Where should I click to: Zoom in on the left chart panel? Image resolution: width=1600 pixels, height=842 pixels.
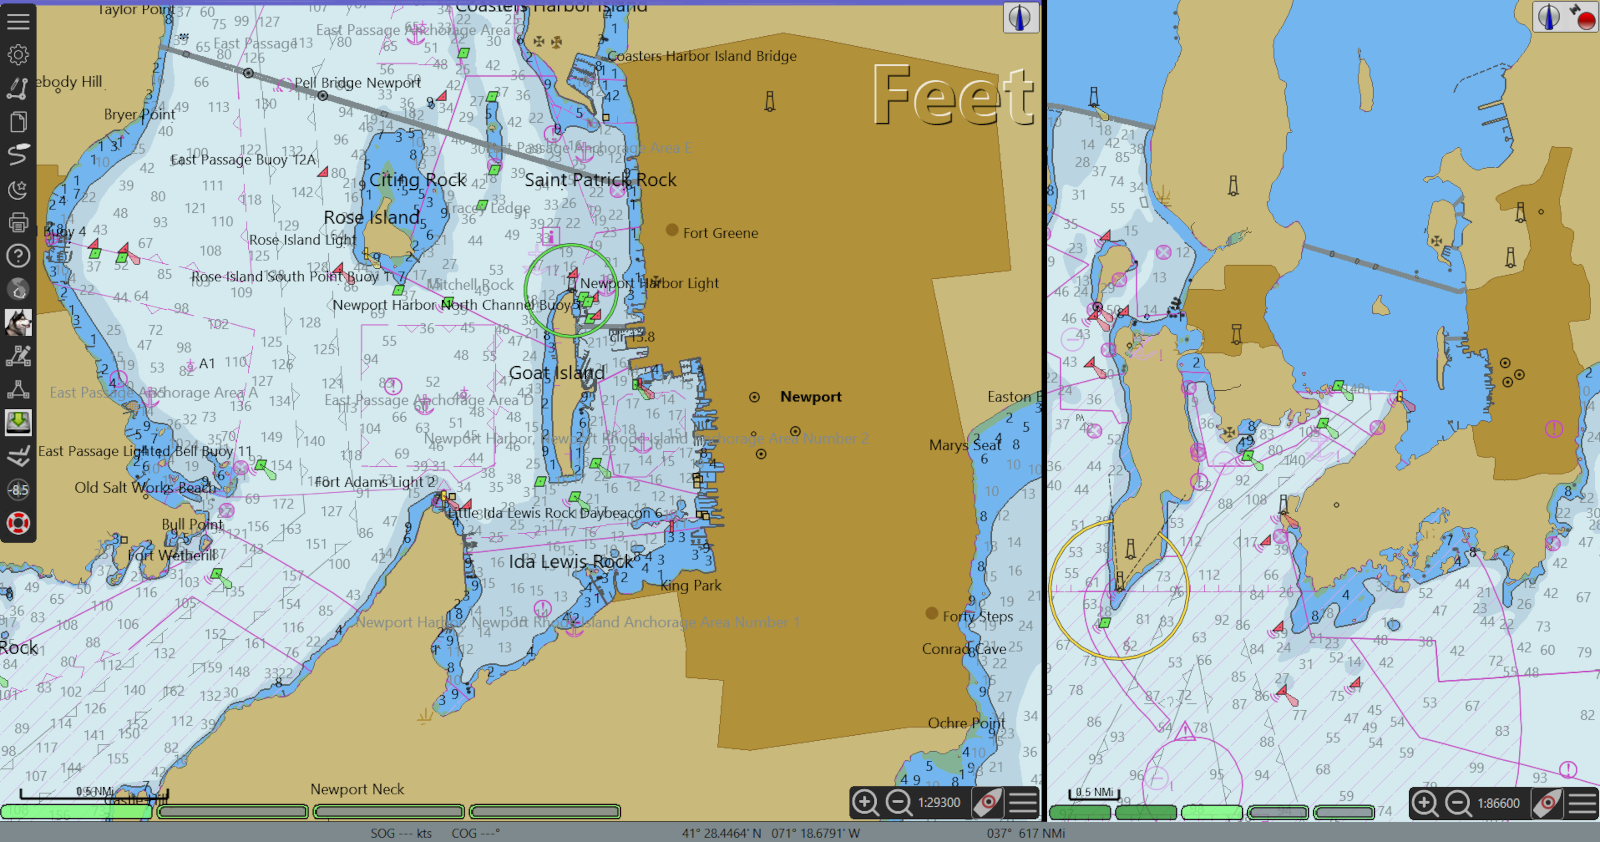[x=865, y=802]
